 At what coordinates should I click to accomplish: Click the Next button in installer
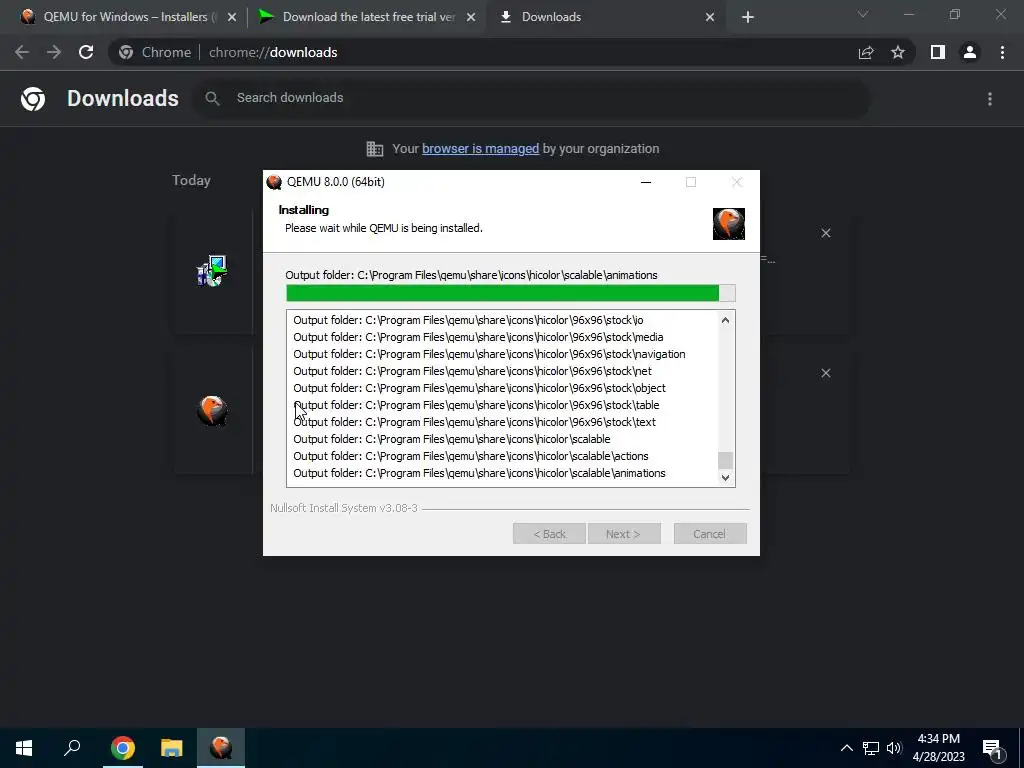(x=624, y=534)
